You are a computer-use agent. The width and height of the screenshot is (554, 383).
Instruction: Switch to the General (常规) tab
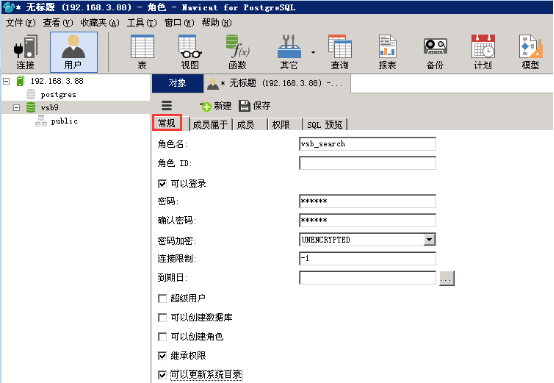[167, 123]
